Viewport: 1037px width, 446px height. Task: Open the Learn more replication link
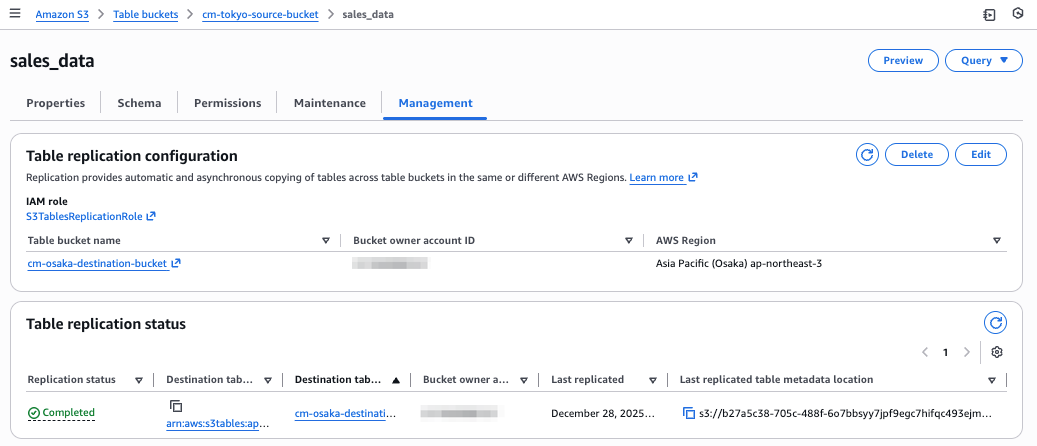tap(657, 177)
